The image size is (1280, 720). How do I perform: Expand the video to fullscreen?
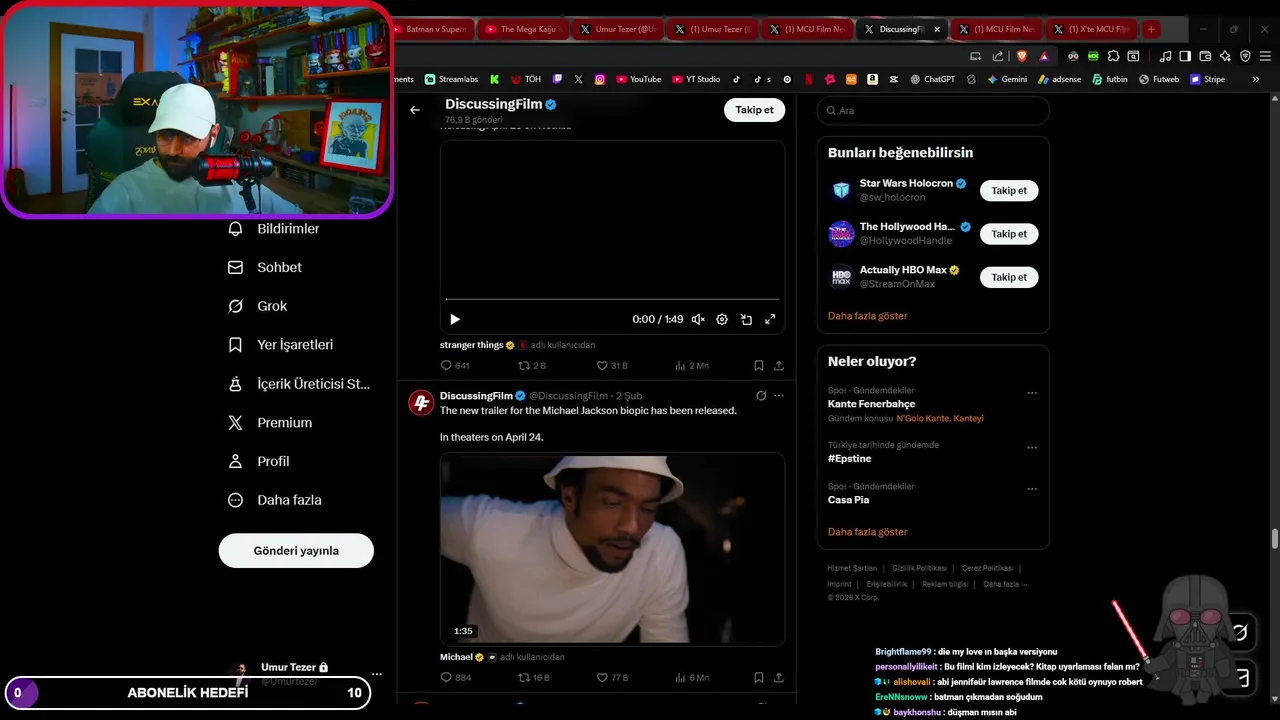click(770, 319)
